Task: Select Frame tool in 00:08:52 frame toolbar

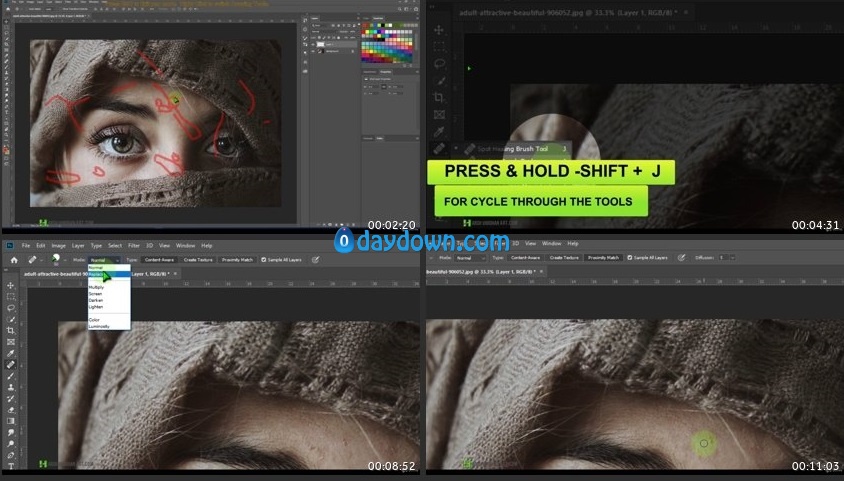Action: (x=11, y=342)
